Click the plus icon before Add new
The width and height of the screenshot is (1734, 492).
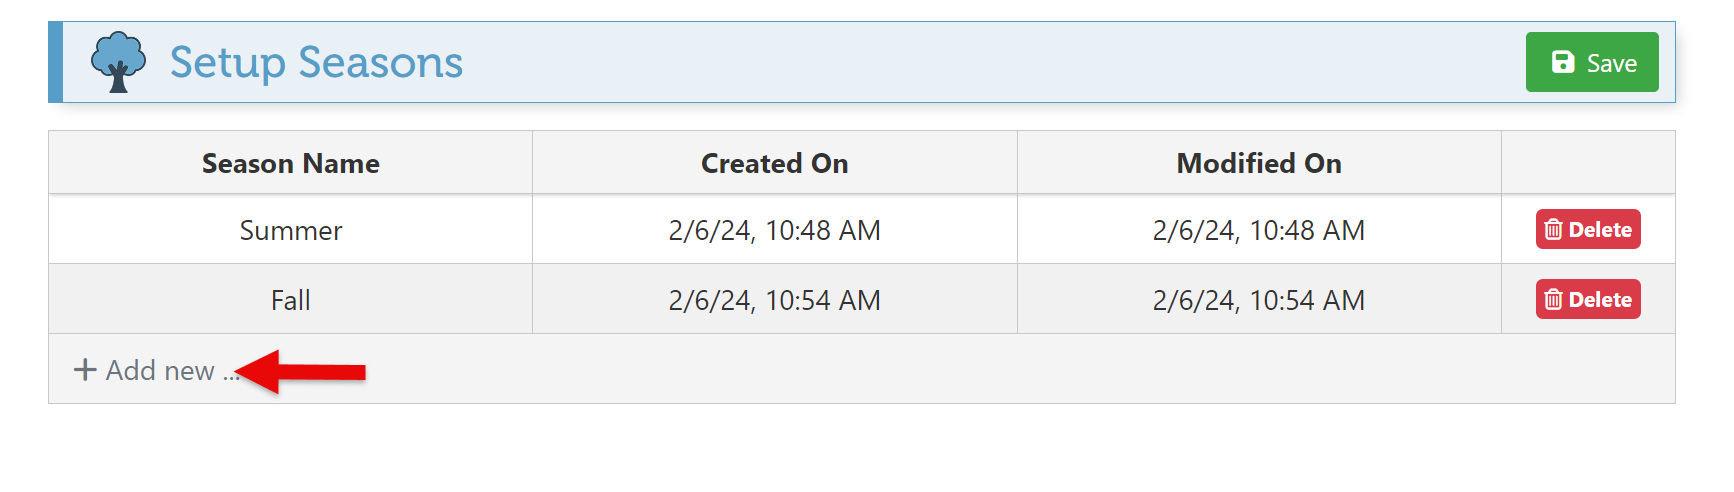85,370
